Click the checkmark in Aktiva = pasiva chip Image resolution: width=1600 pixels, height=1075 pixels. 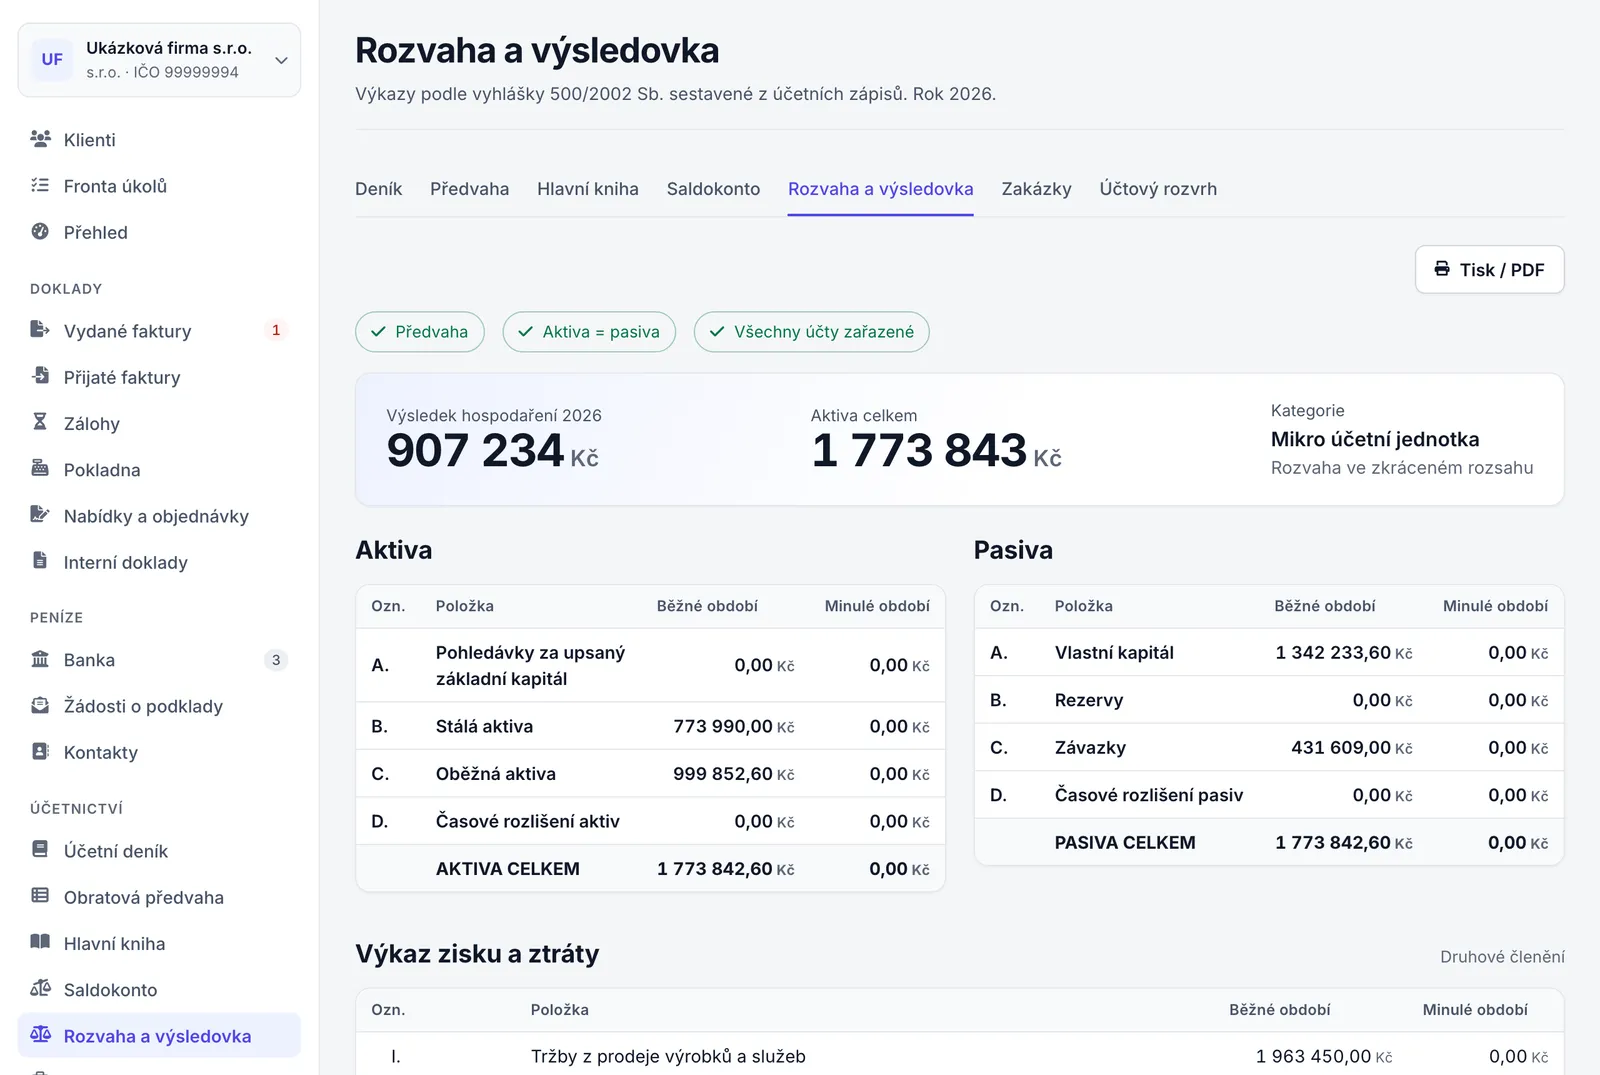(x=525, y=332)
